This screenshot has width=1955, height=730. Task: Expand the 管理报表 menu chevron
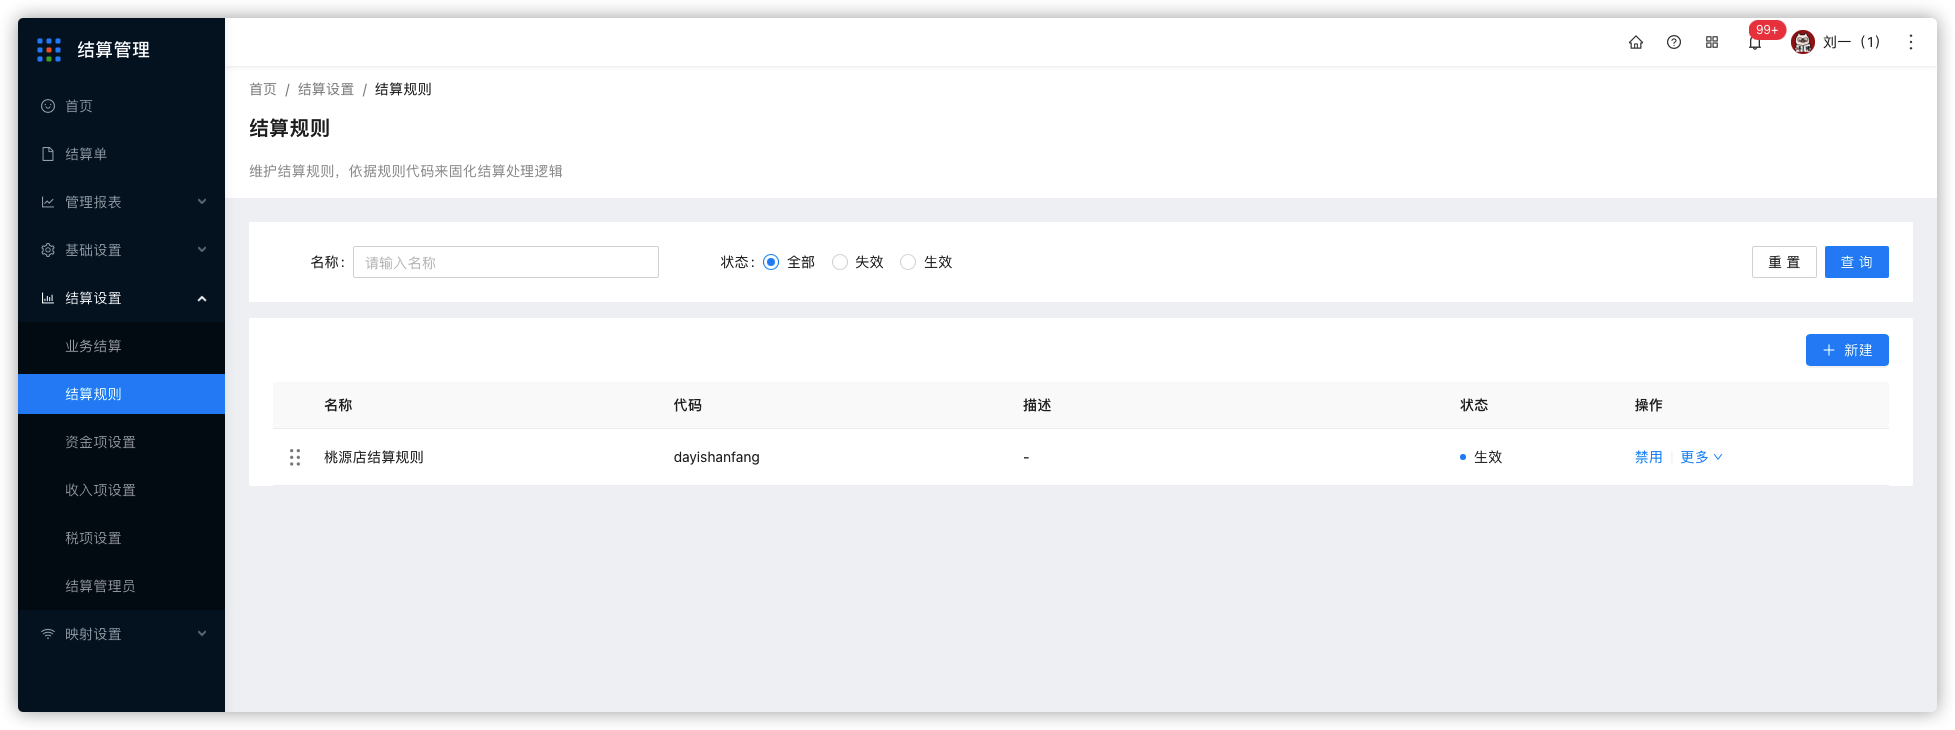pyautogui.click(x=202, y=202)
